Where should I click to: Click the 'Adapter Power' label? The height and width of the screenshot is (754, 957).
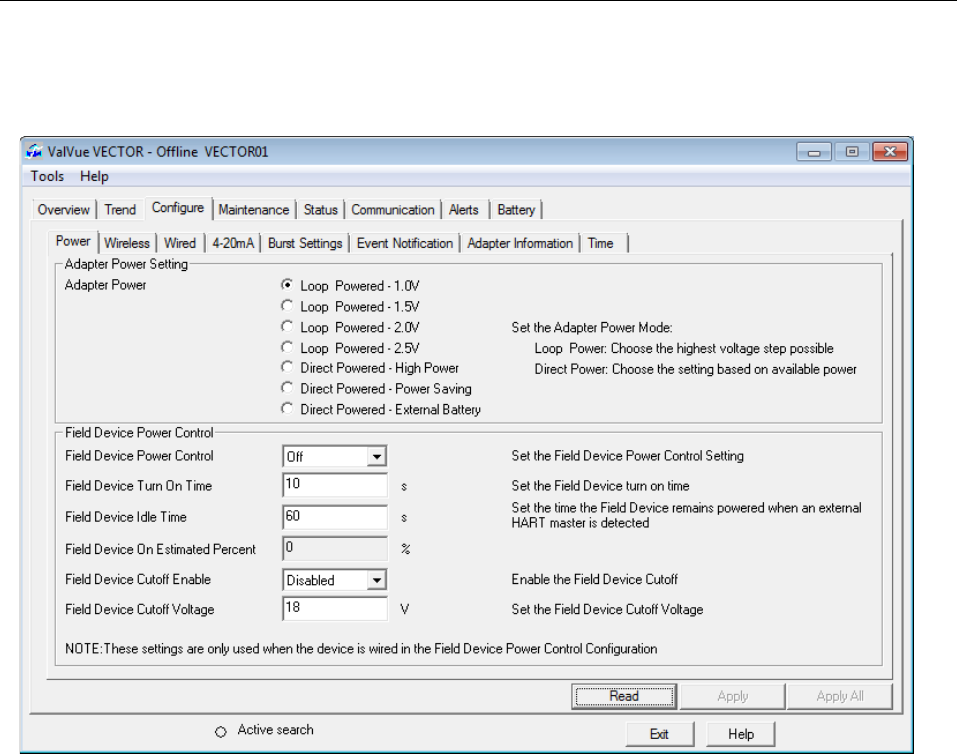(x=106, y=285)
